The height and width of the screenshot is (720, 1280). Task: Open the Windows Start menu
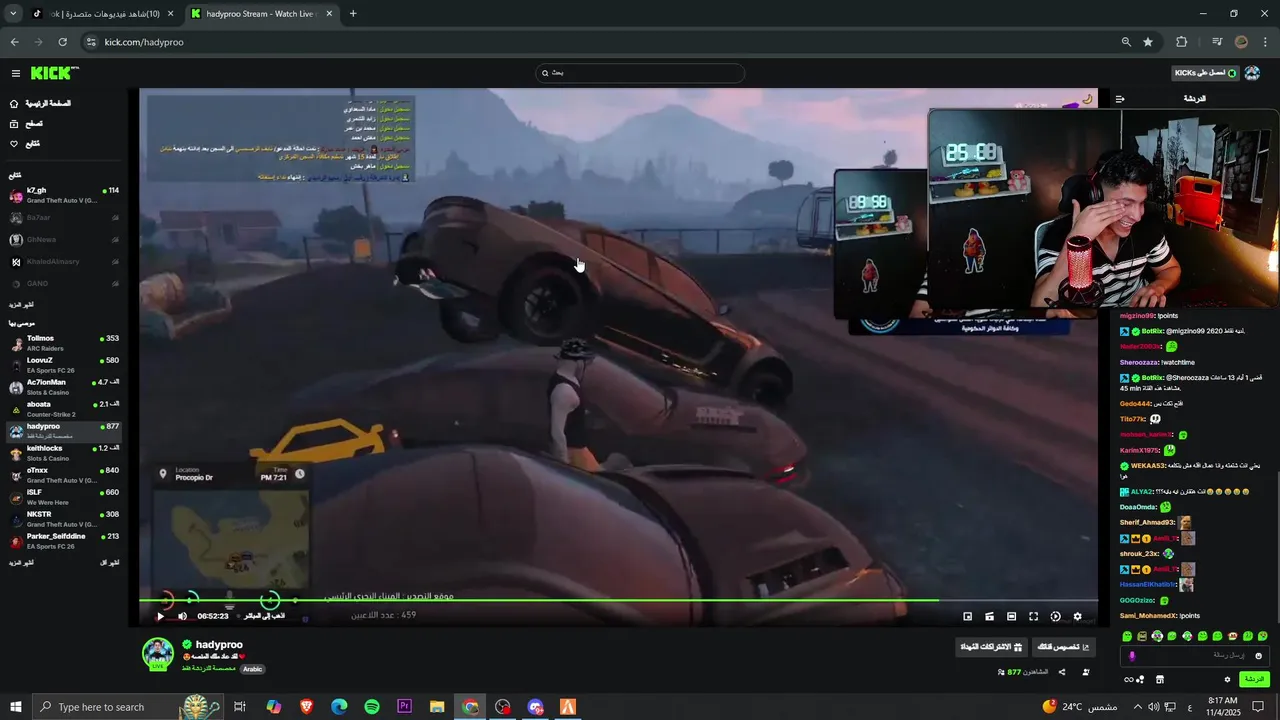click(15, 707)
